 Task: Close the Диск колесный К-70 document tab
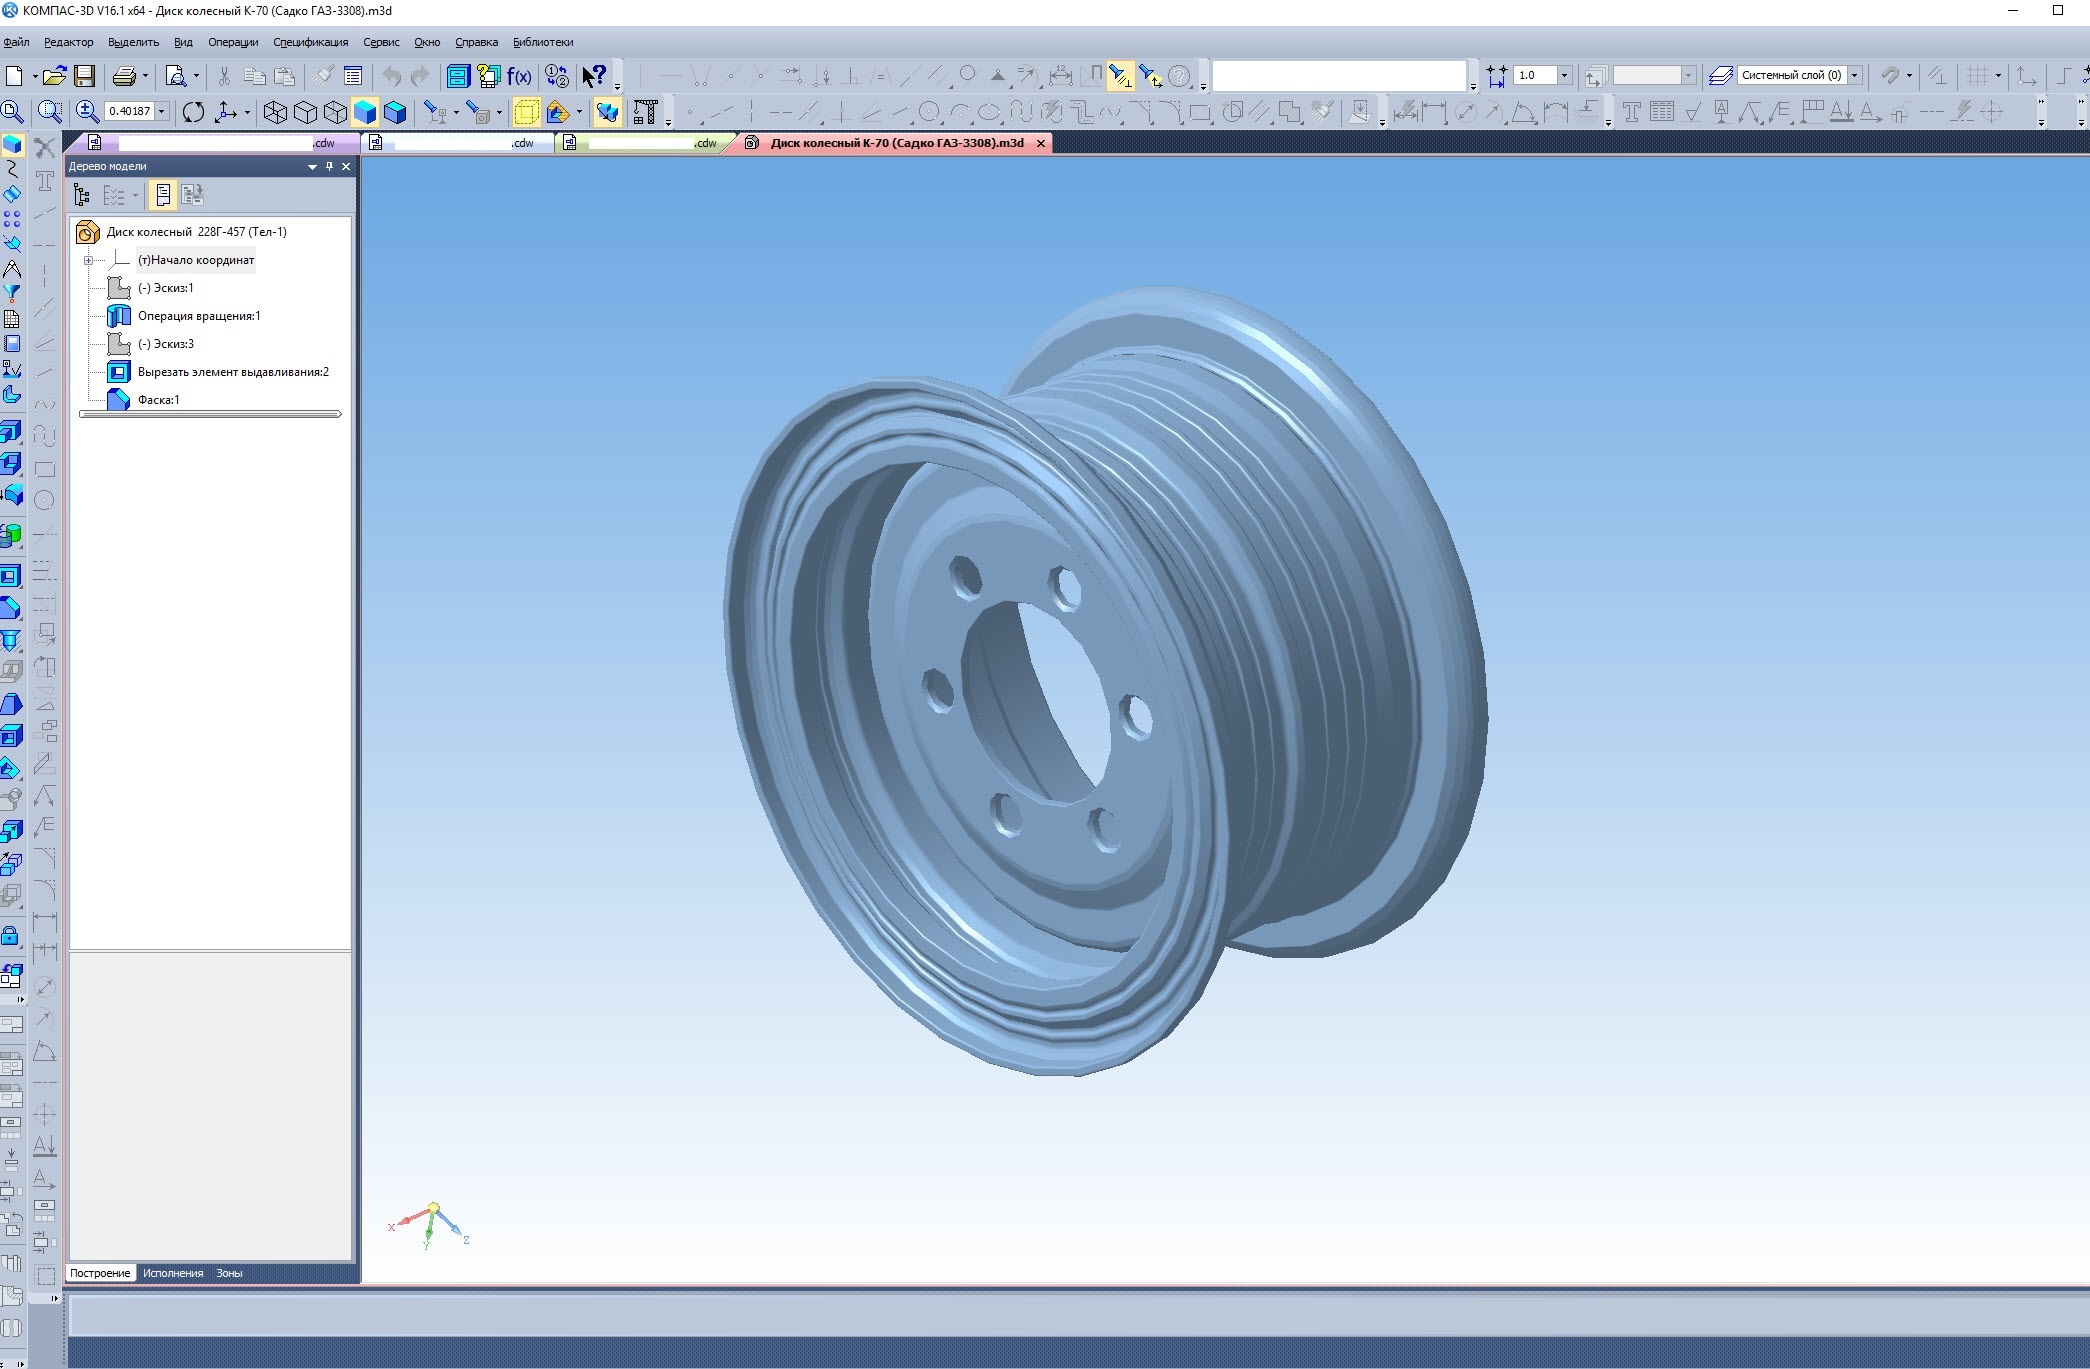[x=1041, y=143]
